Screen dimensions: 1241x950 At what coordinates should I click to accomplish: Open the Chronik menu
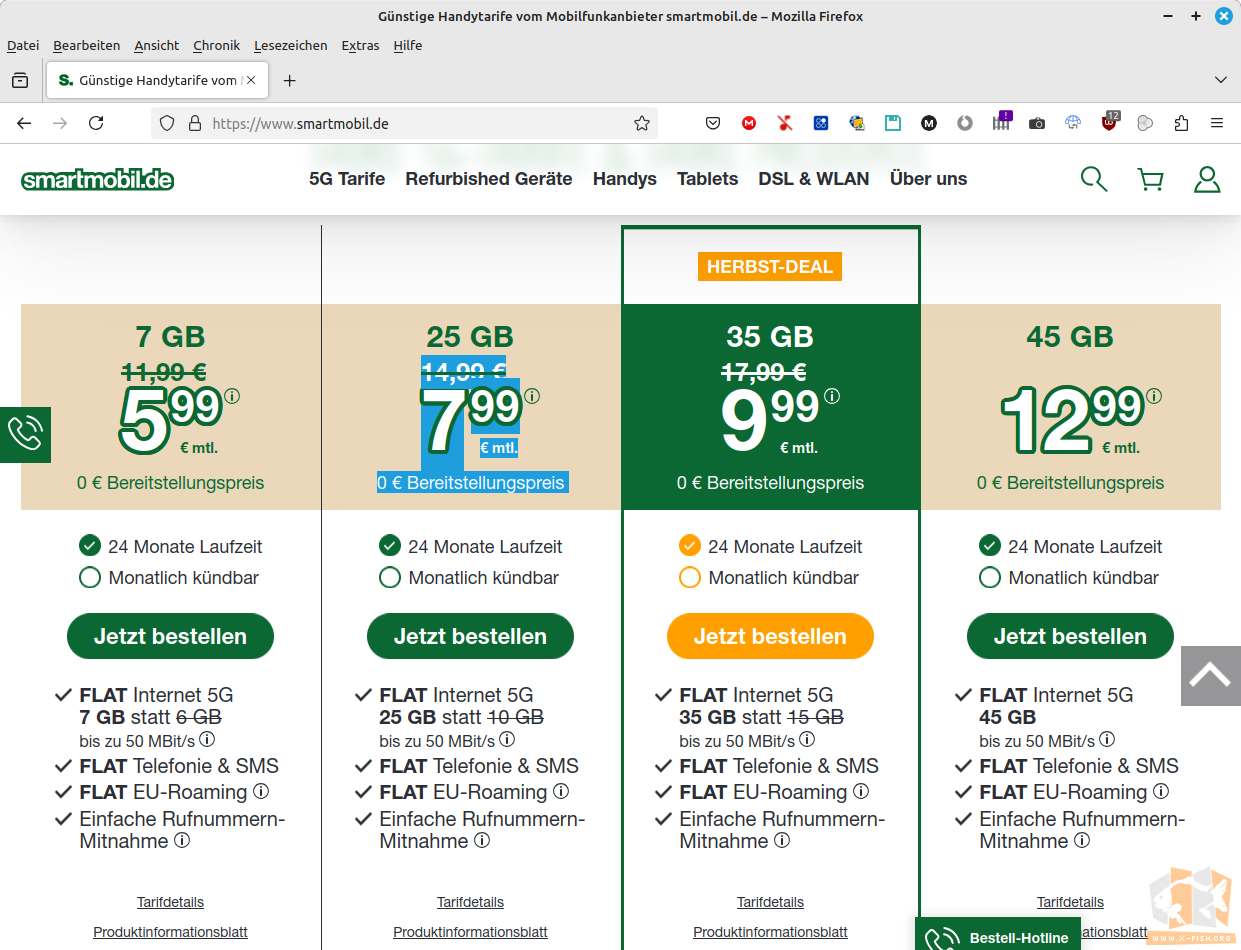[217, 45]
